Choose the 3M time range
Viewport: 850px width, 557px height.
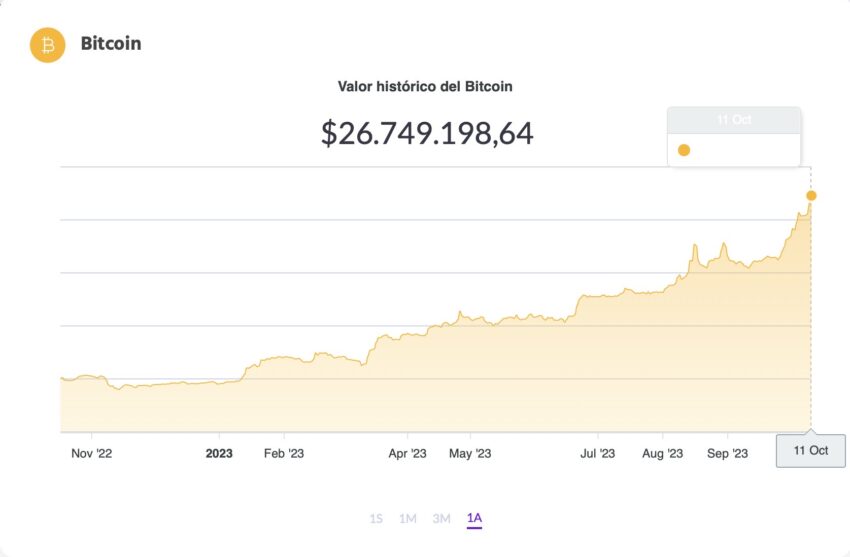[441, 518]
